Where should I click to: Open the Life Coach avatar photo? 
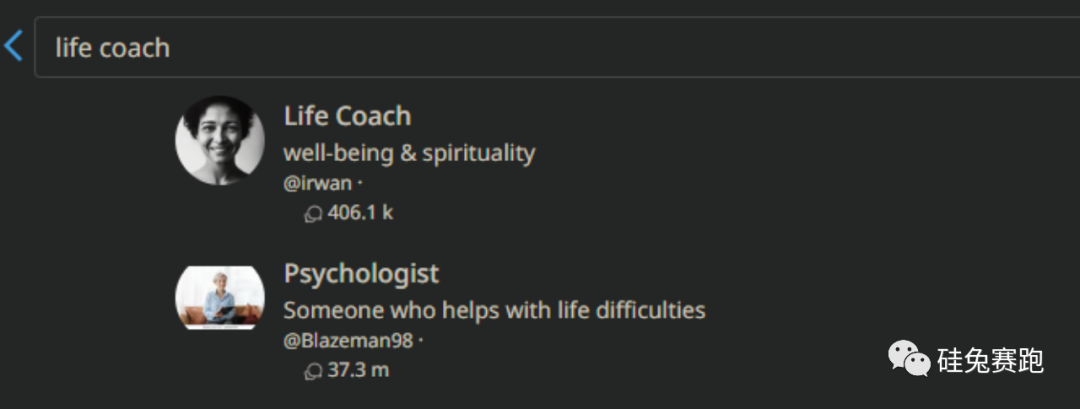[x=220, y=140]
